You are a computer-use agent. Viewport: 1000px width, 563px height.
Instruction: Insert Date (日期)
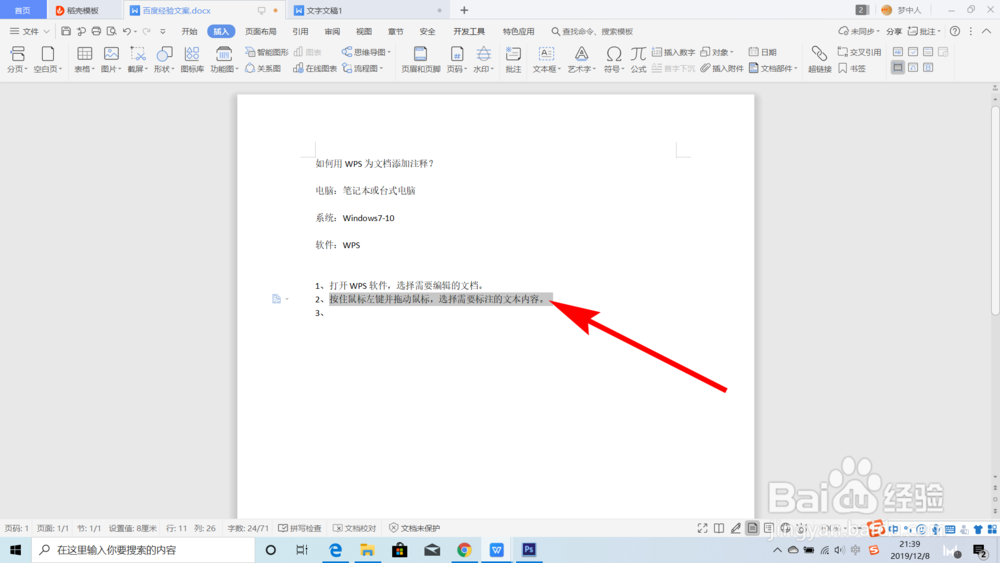click(763, 52)
